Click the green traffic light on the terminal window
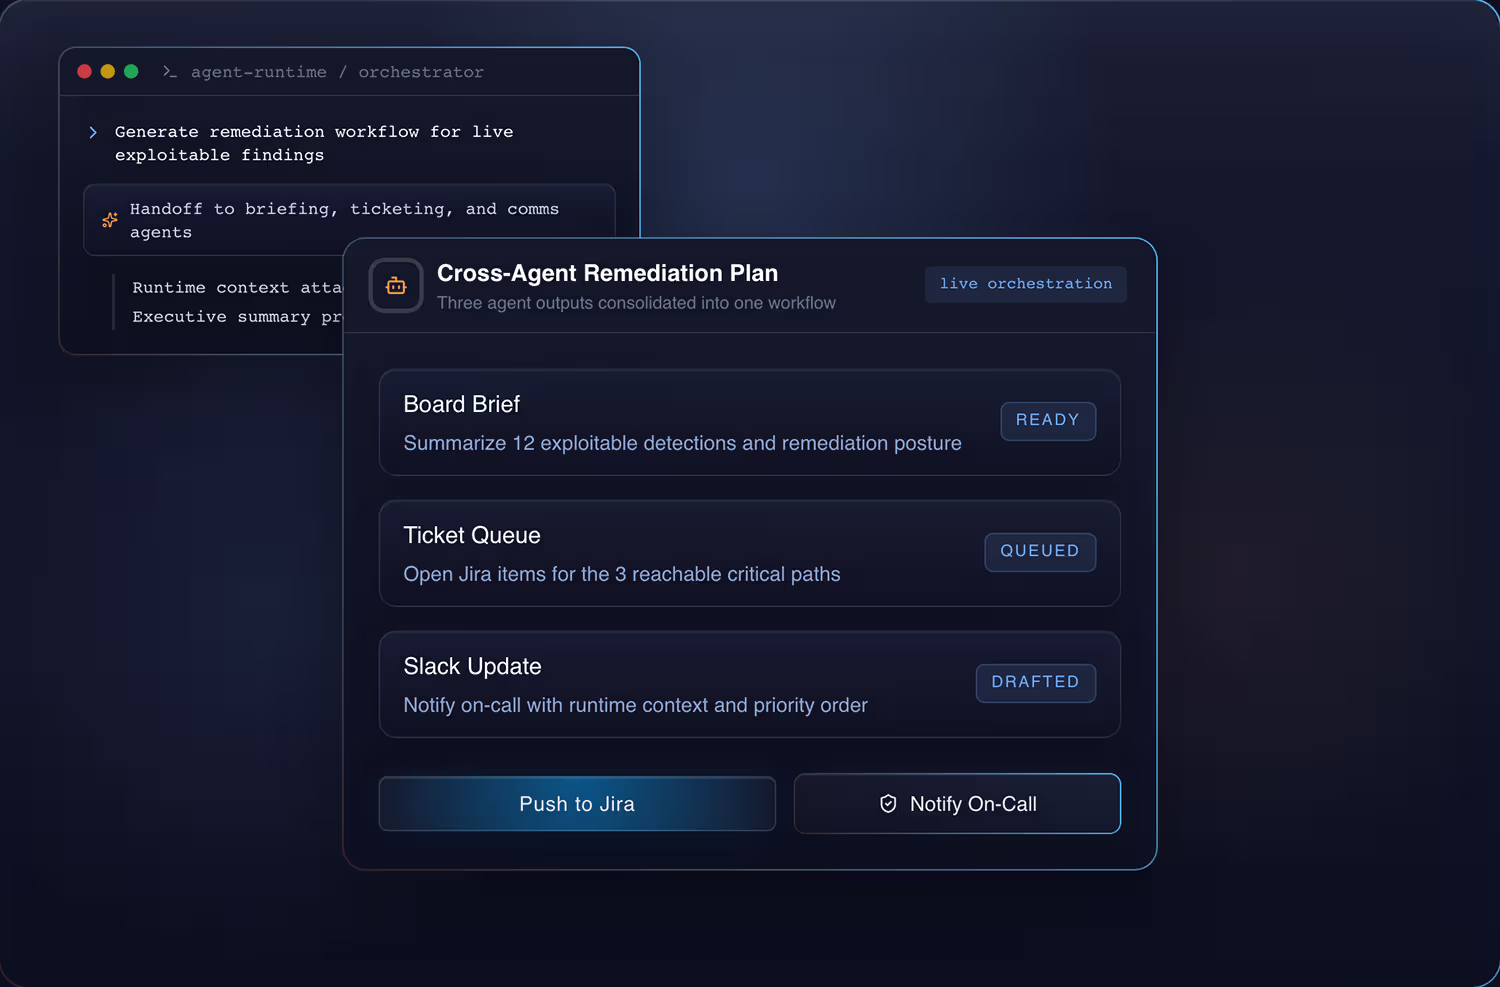Image resolution: width=1500 pixels, height=987 pixels. click(131, 71)
